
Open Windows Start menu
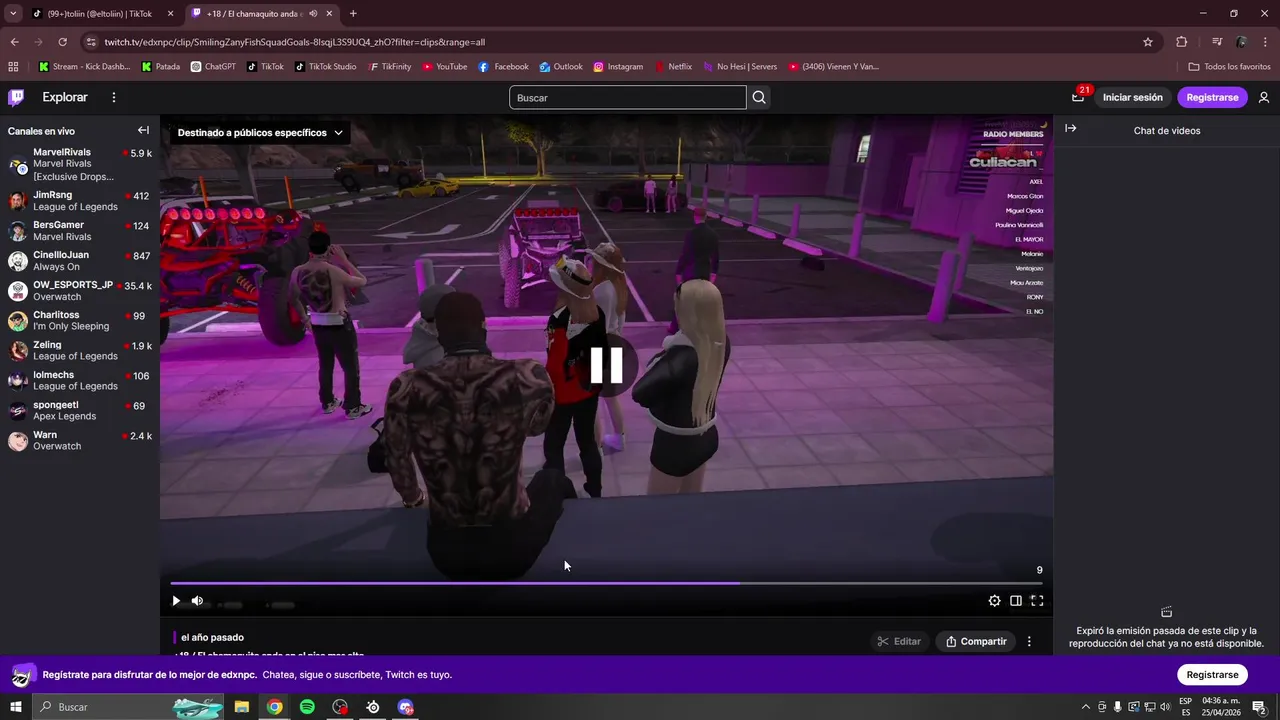point(15,707)
